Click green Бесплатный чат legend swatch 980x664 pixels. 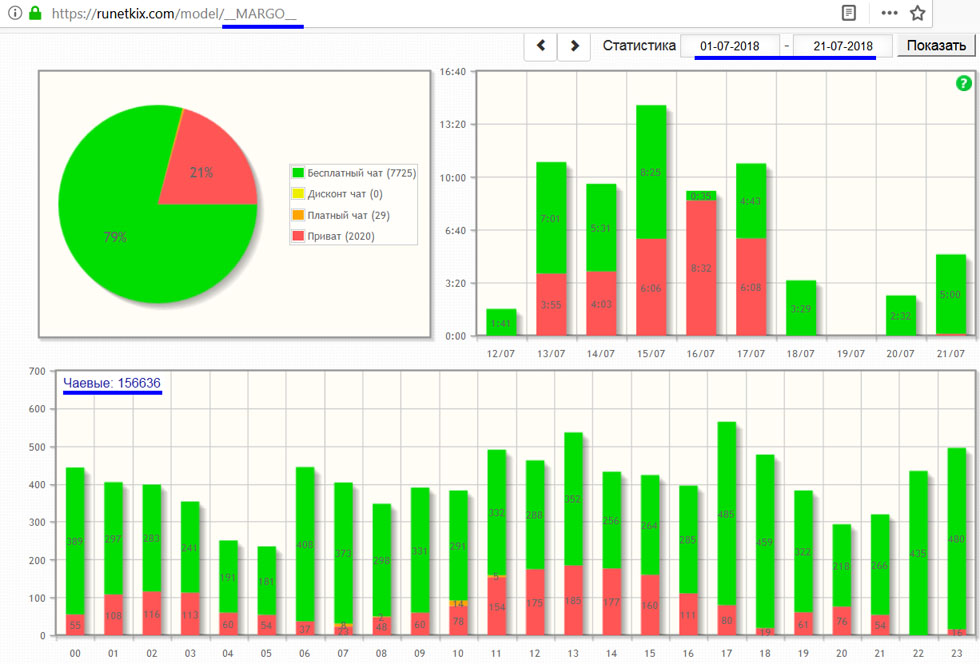(297, 174)
